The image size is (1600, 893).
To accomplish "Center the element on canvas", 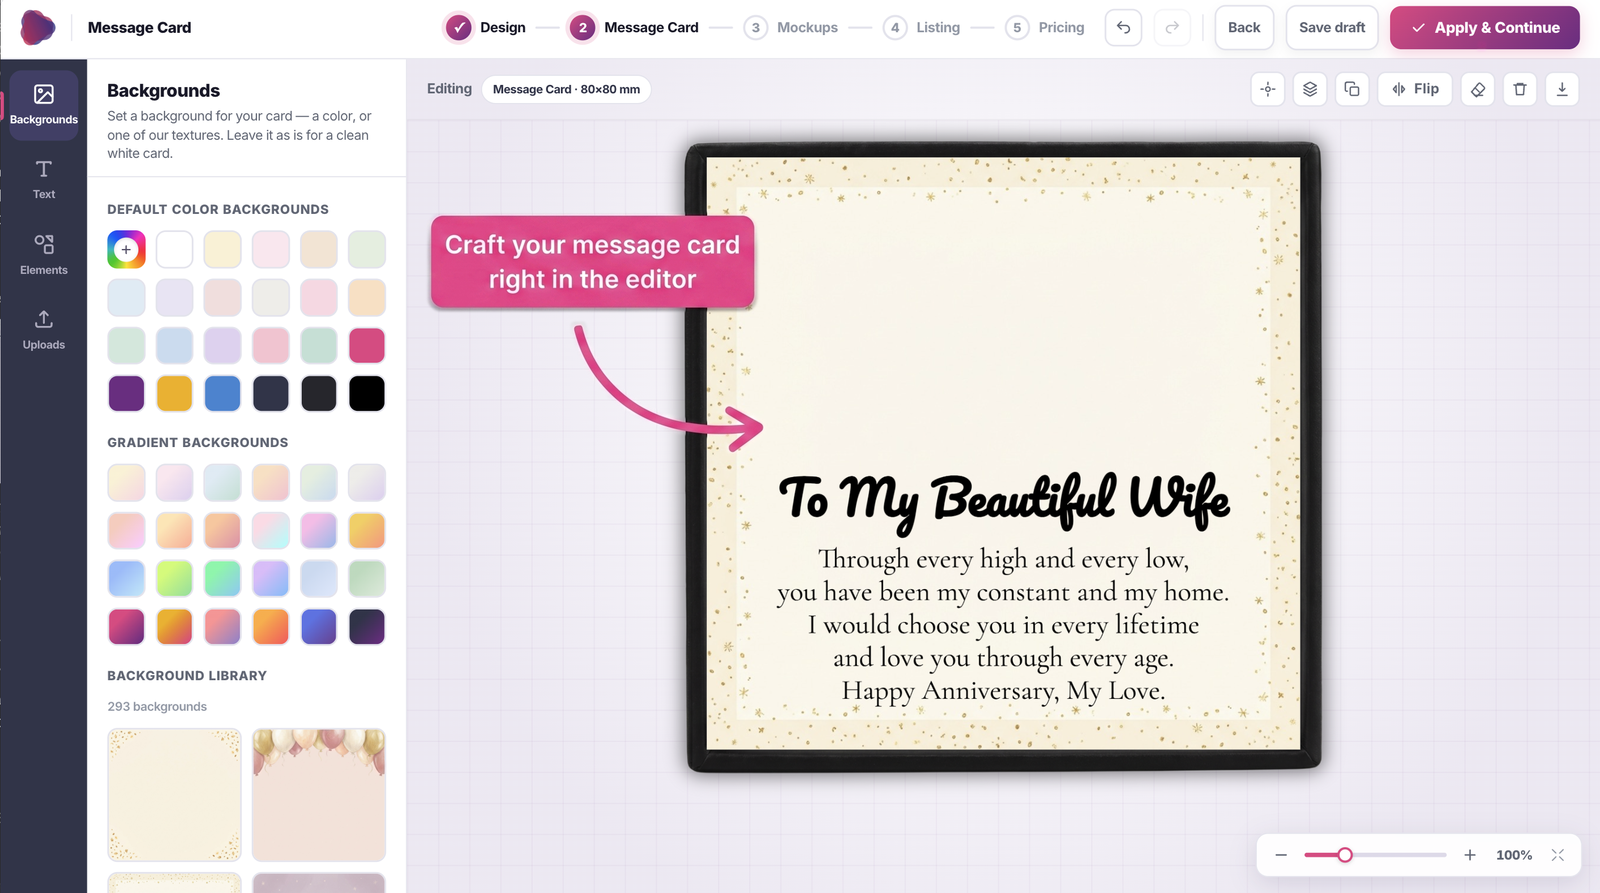I will point(1268,89).
